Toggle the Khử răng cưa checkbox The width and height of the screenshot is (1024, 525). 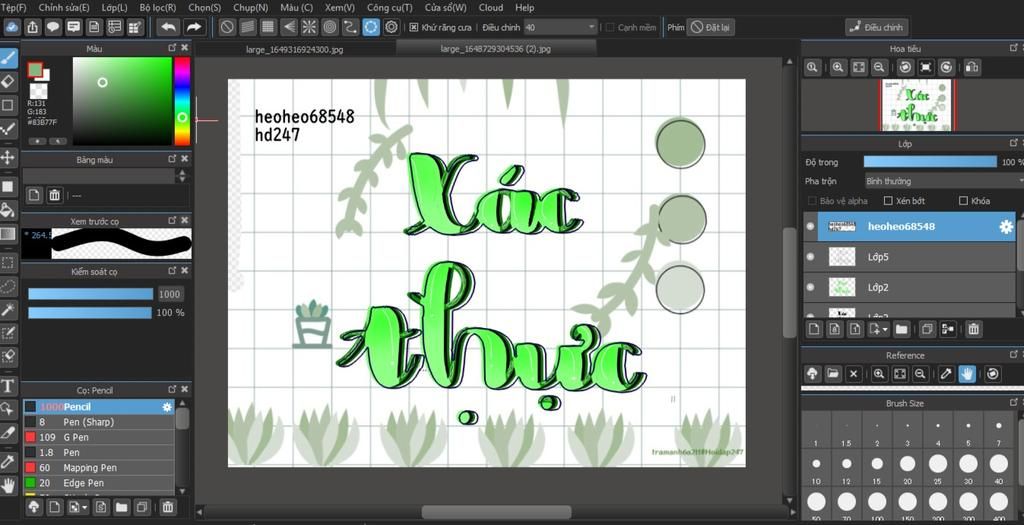pos(413,27)
